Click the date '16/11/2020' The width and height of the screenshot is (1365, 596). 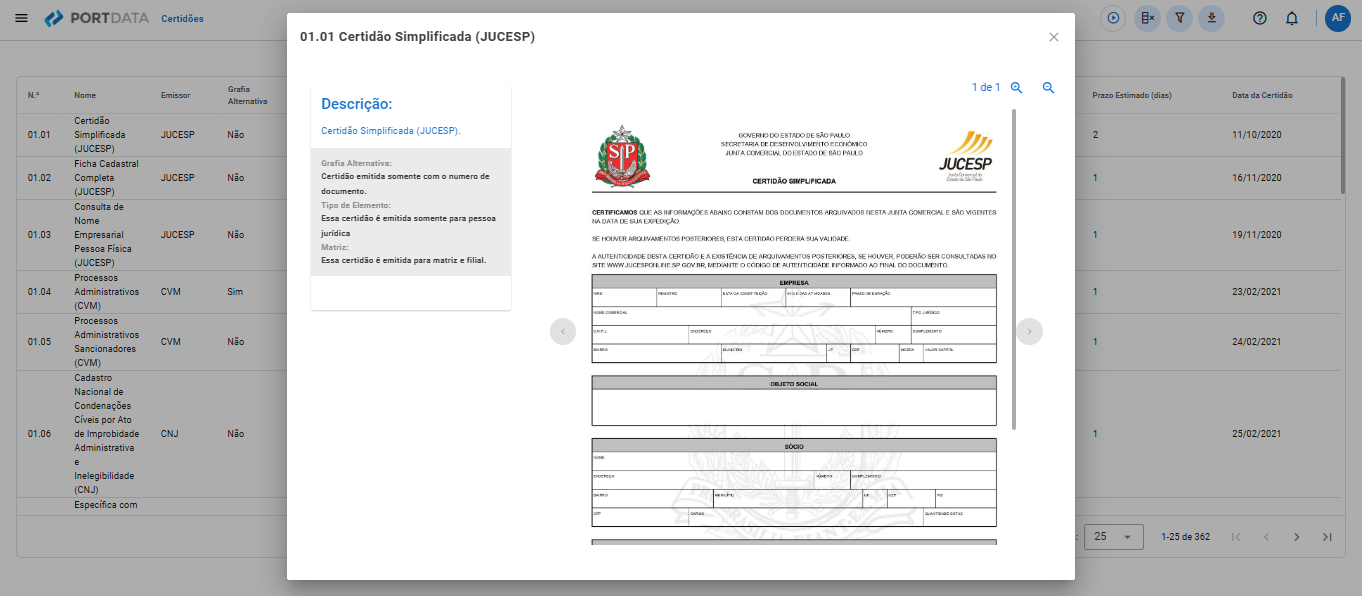click(1257, 178)
